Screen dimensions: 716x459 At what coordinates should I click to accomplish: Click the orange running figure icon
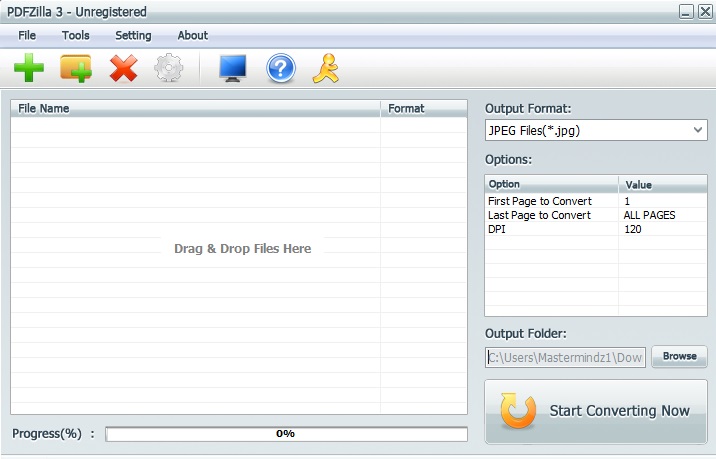coord(327,69)
